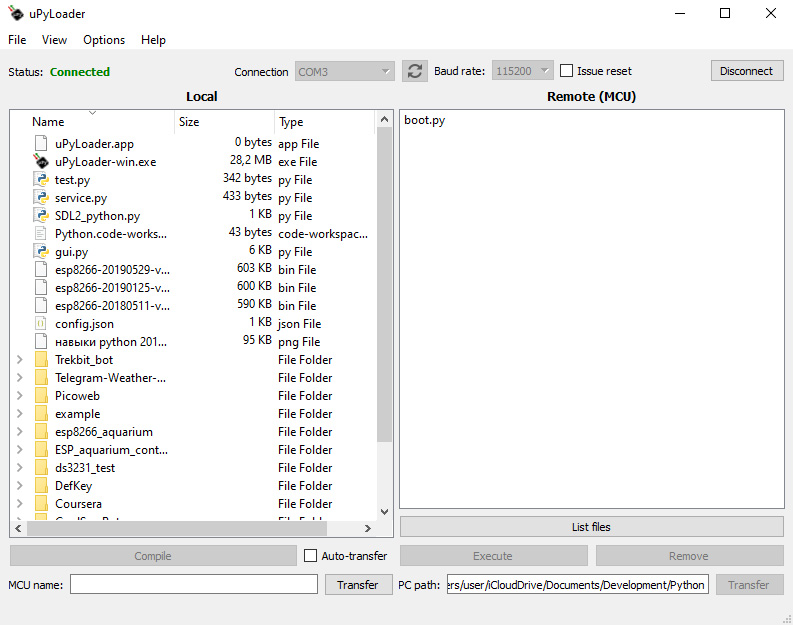Image resolution: width=793 pixels, height=625 pixels.
Task: Click the Python icon next to test.py
Action: click(41, 180)
